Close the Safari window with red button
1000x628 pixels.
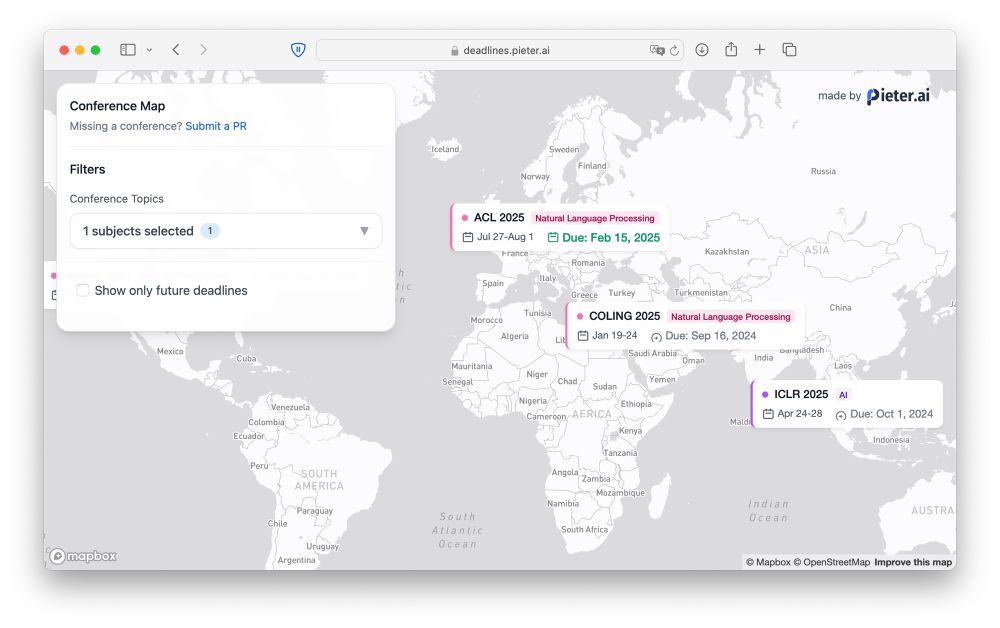click(x=64, y=50)
